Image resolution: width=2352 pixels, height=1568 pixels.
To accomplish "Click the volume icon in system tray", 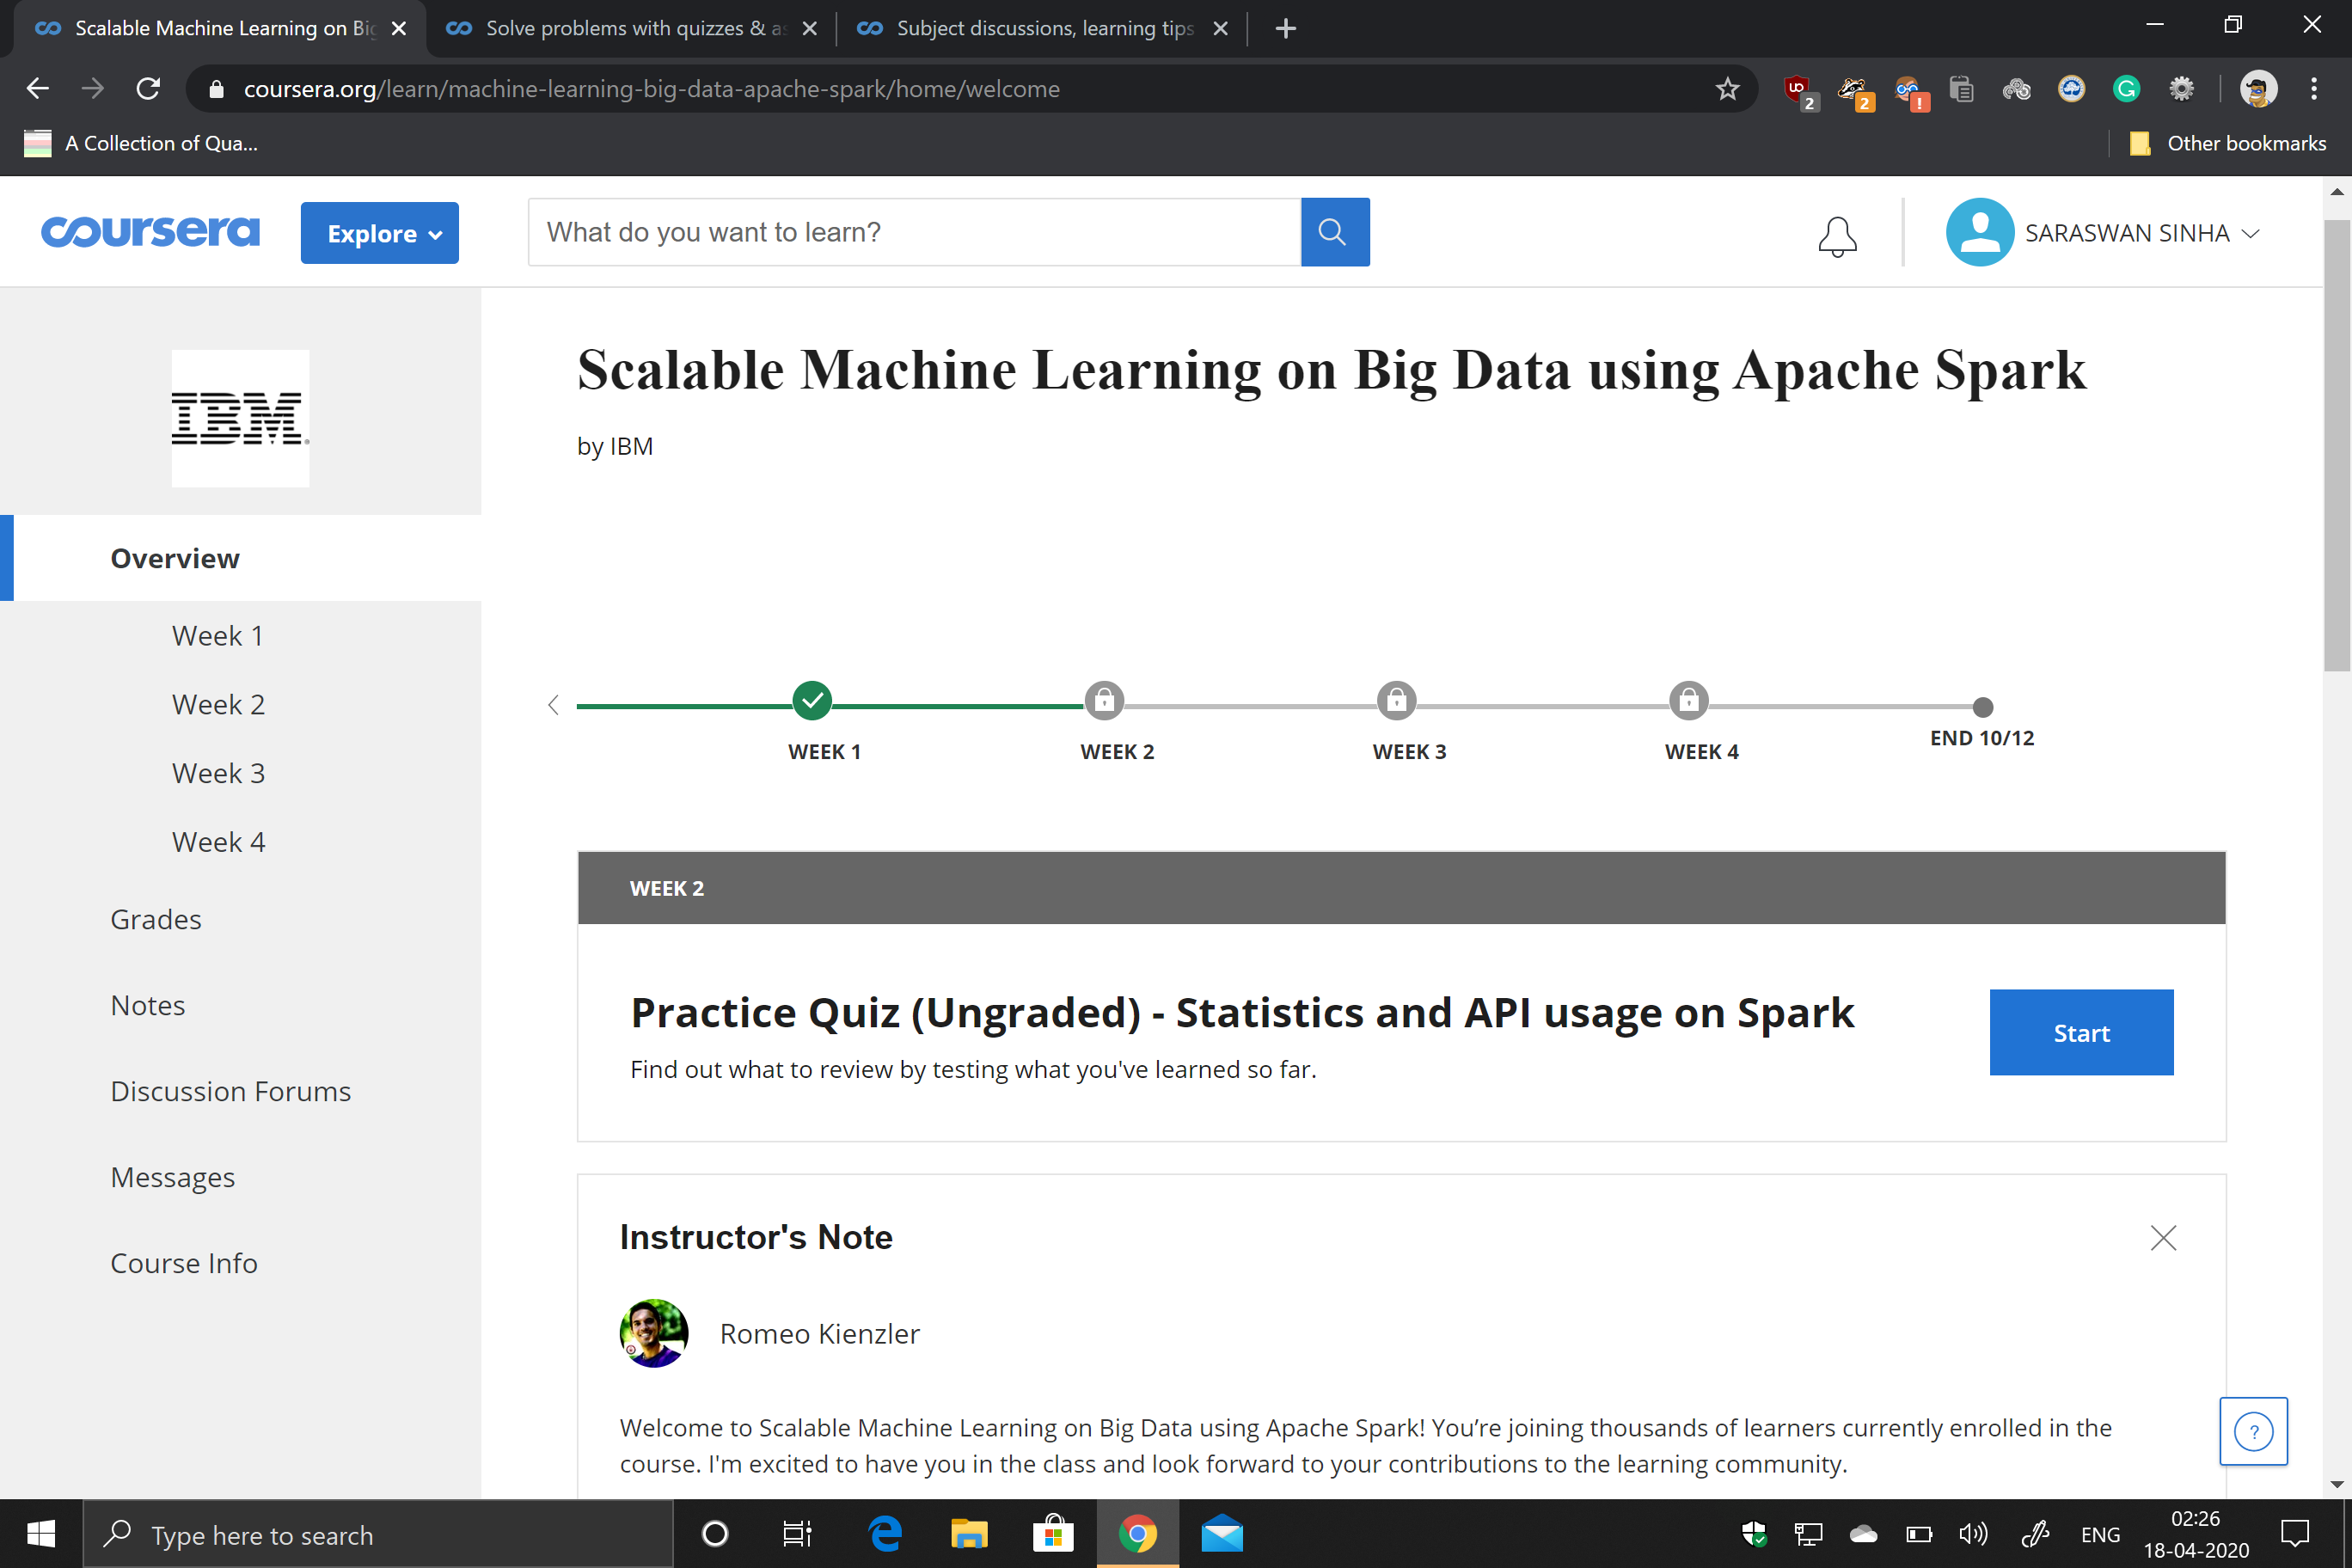I will tap(1972, 1533).
